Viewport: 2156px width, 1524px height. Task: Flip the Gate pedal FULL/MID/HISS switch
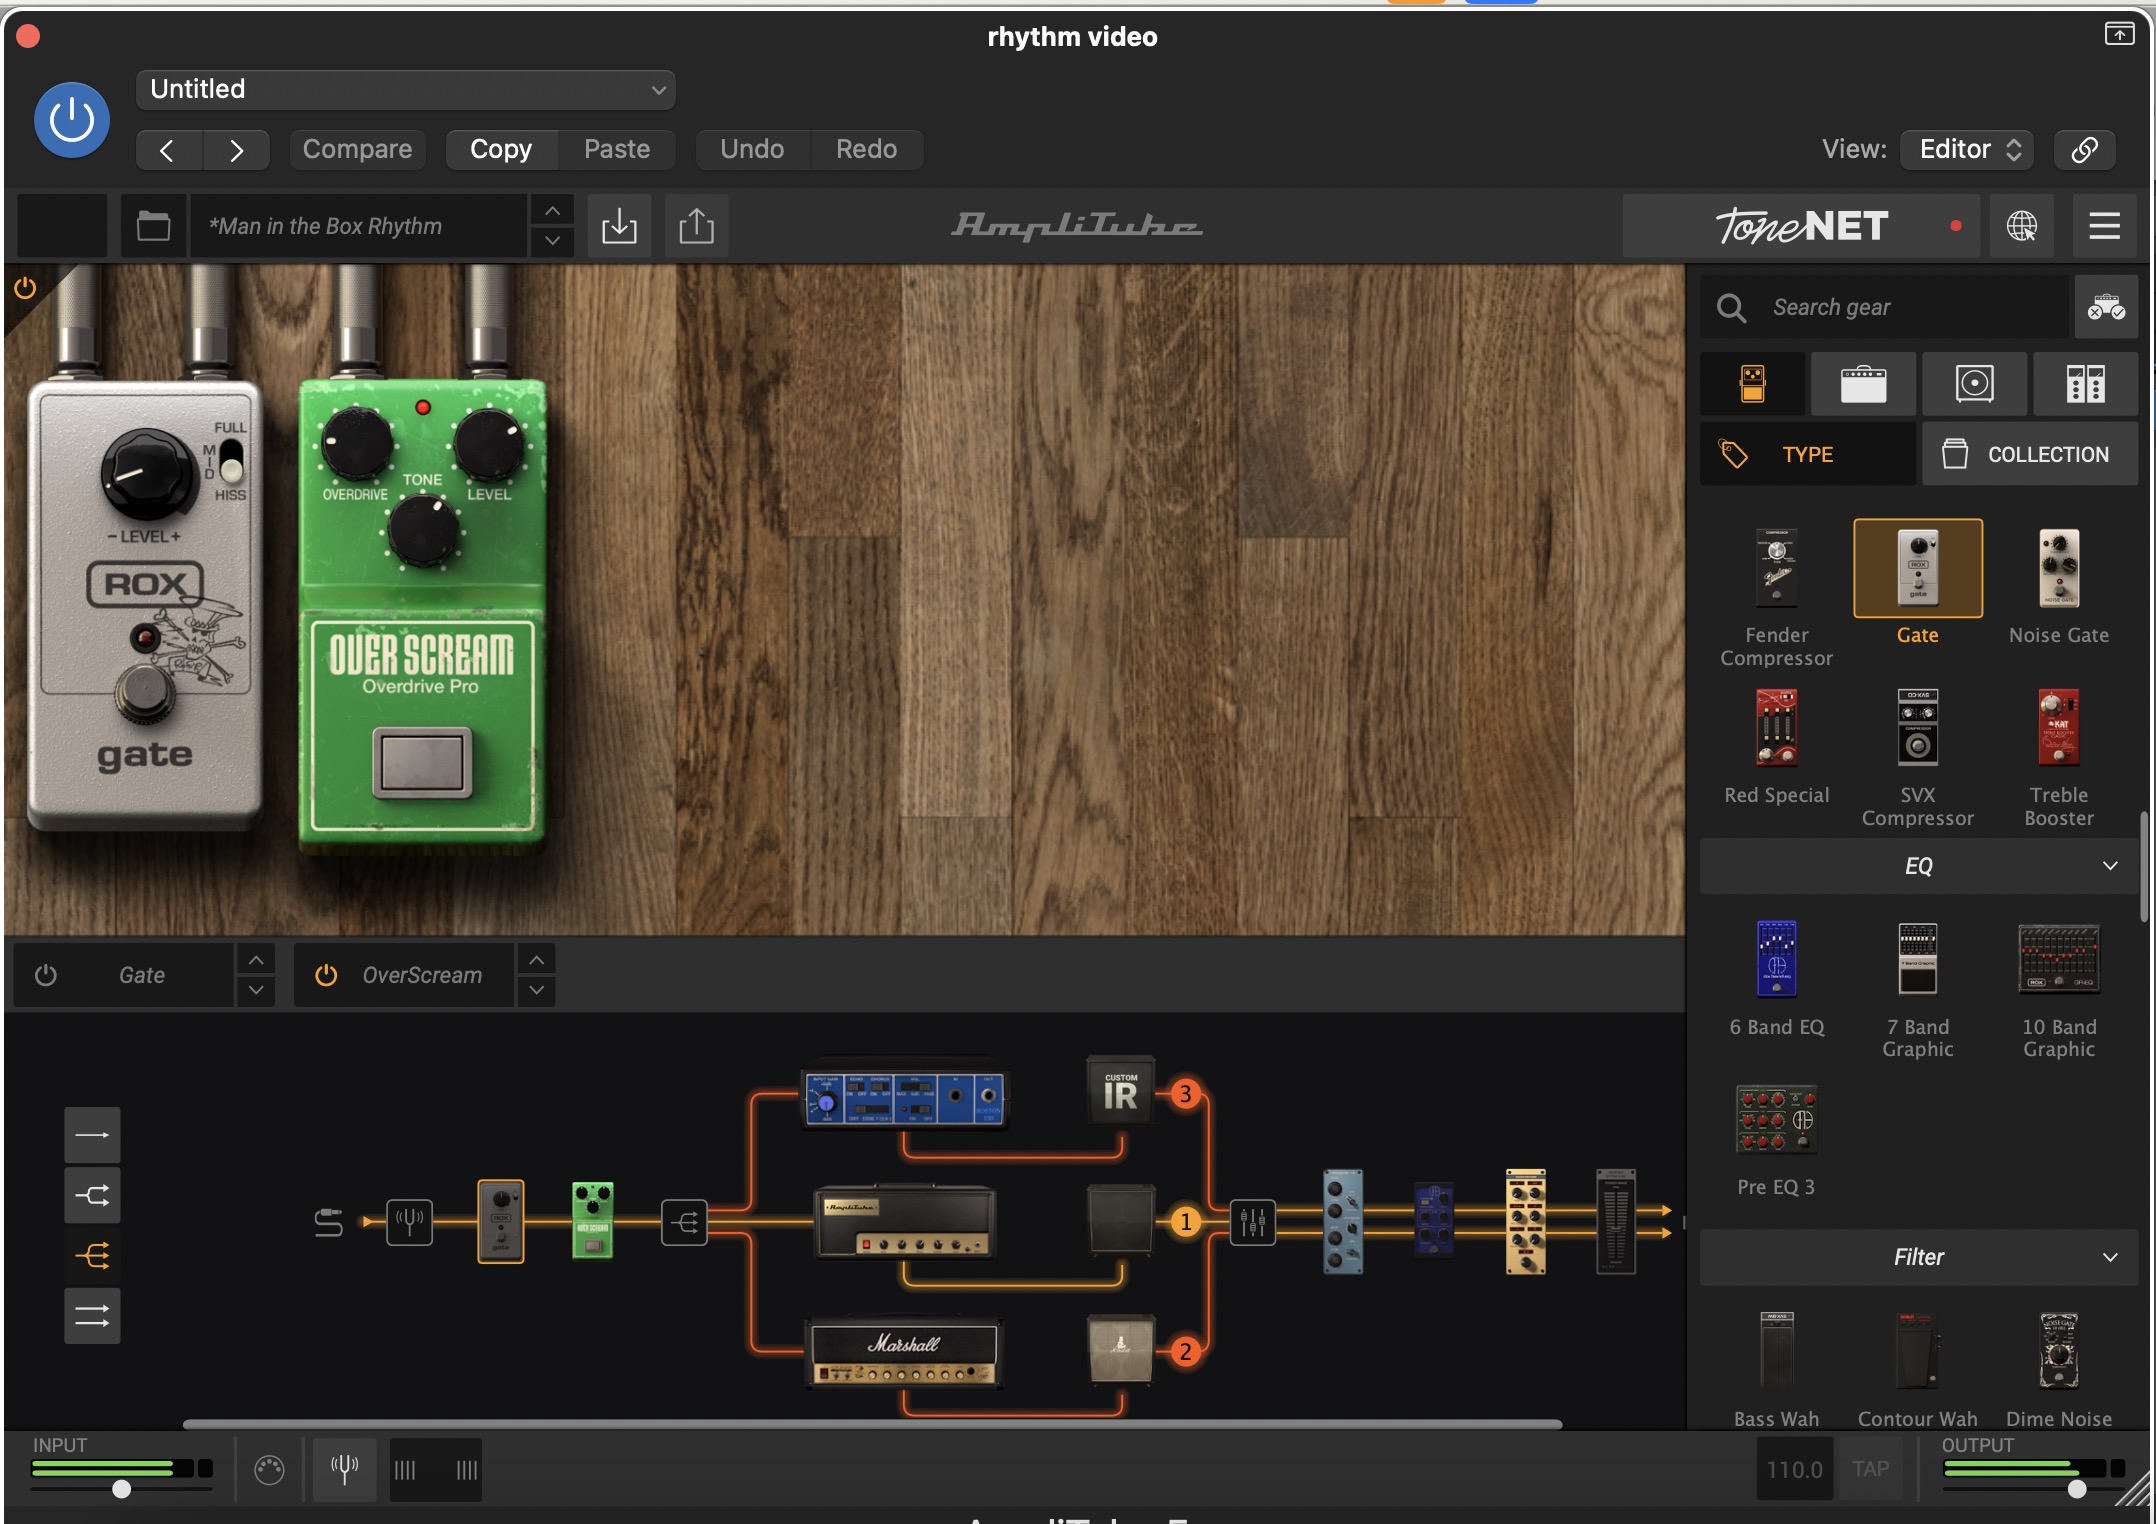click(x=231, y=461)
